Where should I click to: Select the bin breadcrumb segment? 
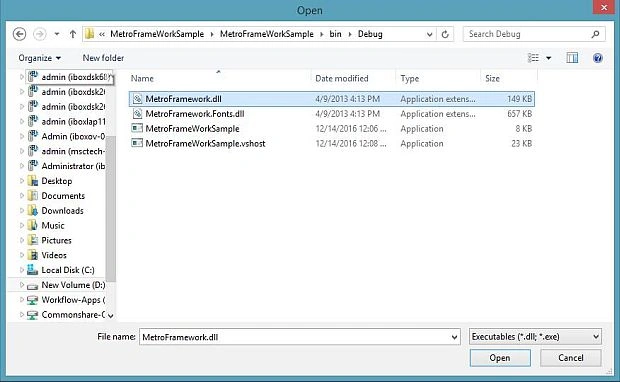click(x=335, y=34)
